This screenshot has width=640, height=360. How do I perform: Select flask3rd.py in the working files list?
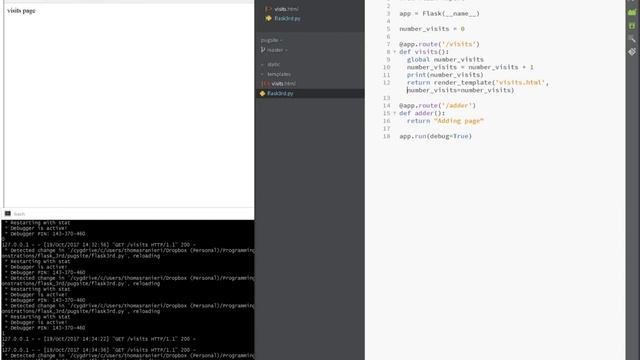287,18
